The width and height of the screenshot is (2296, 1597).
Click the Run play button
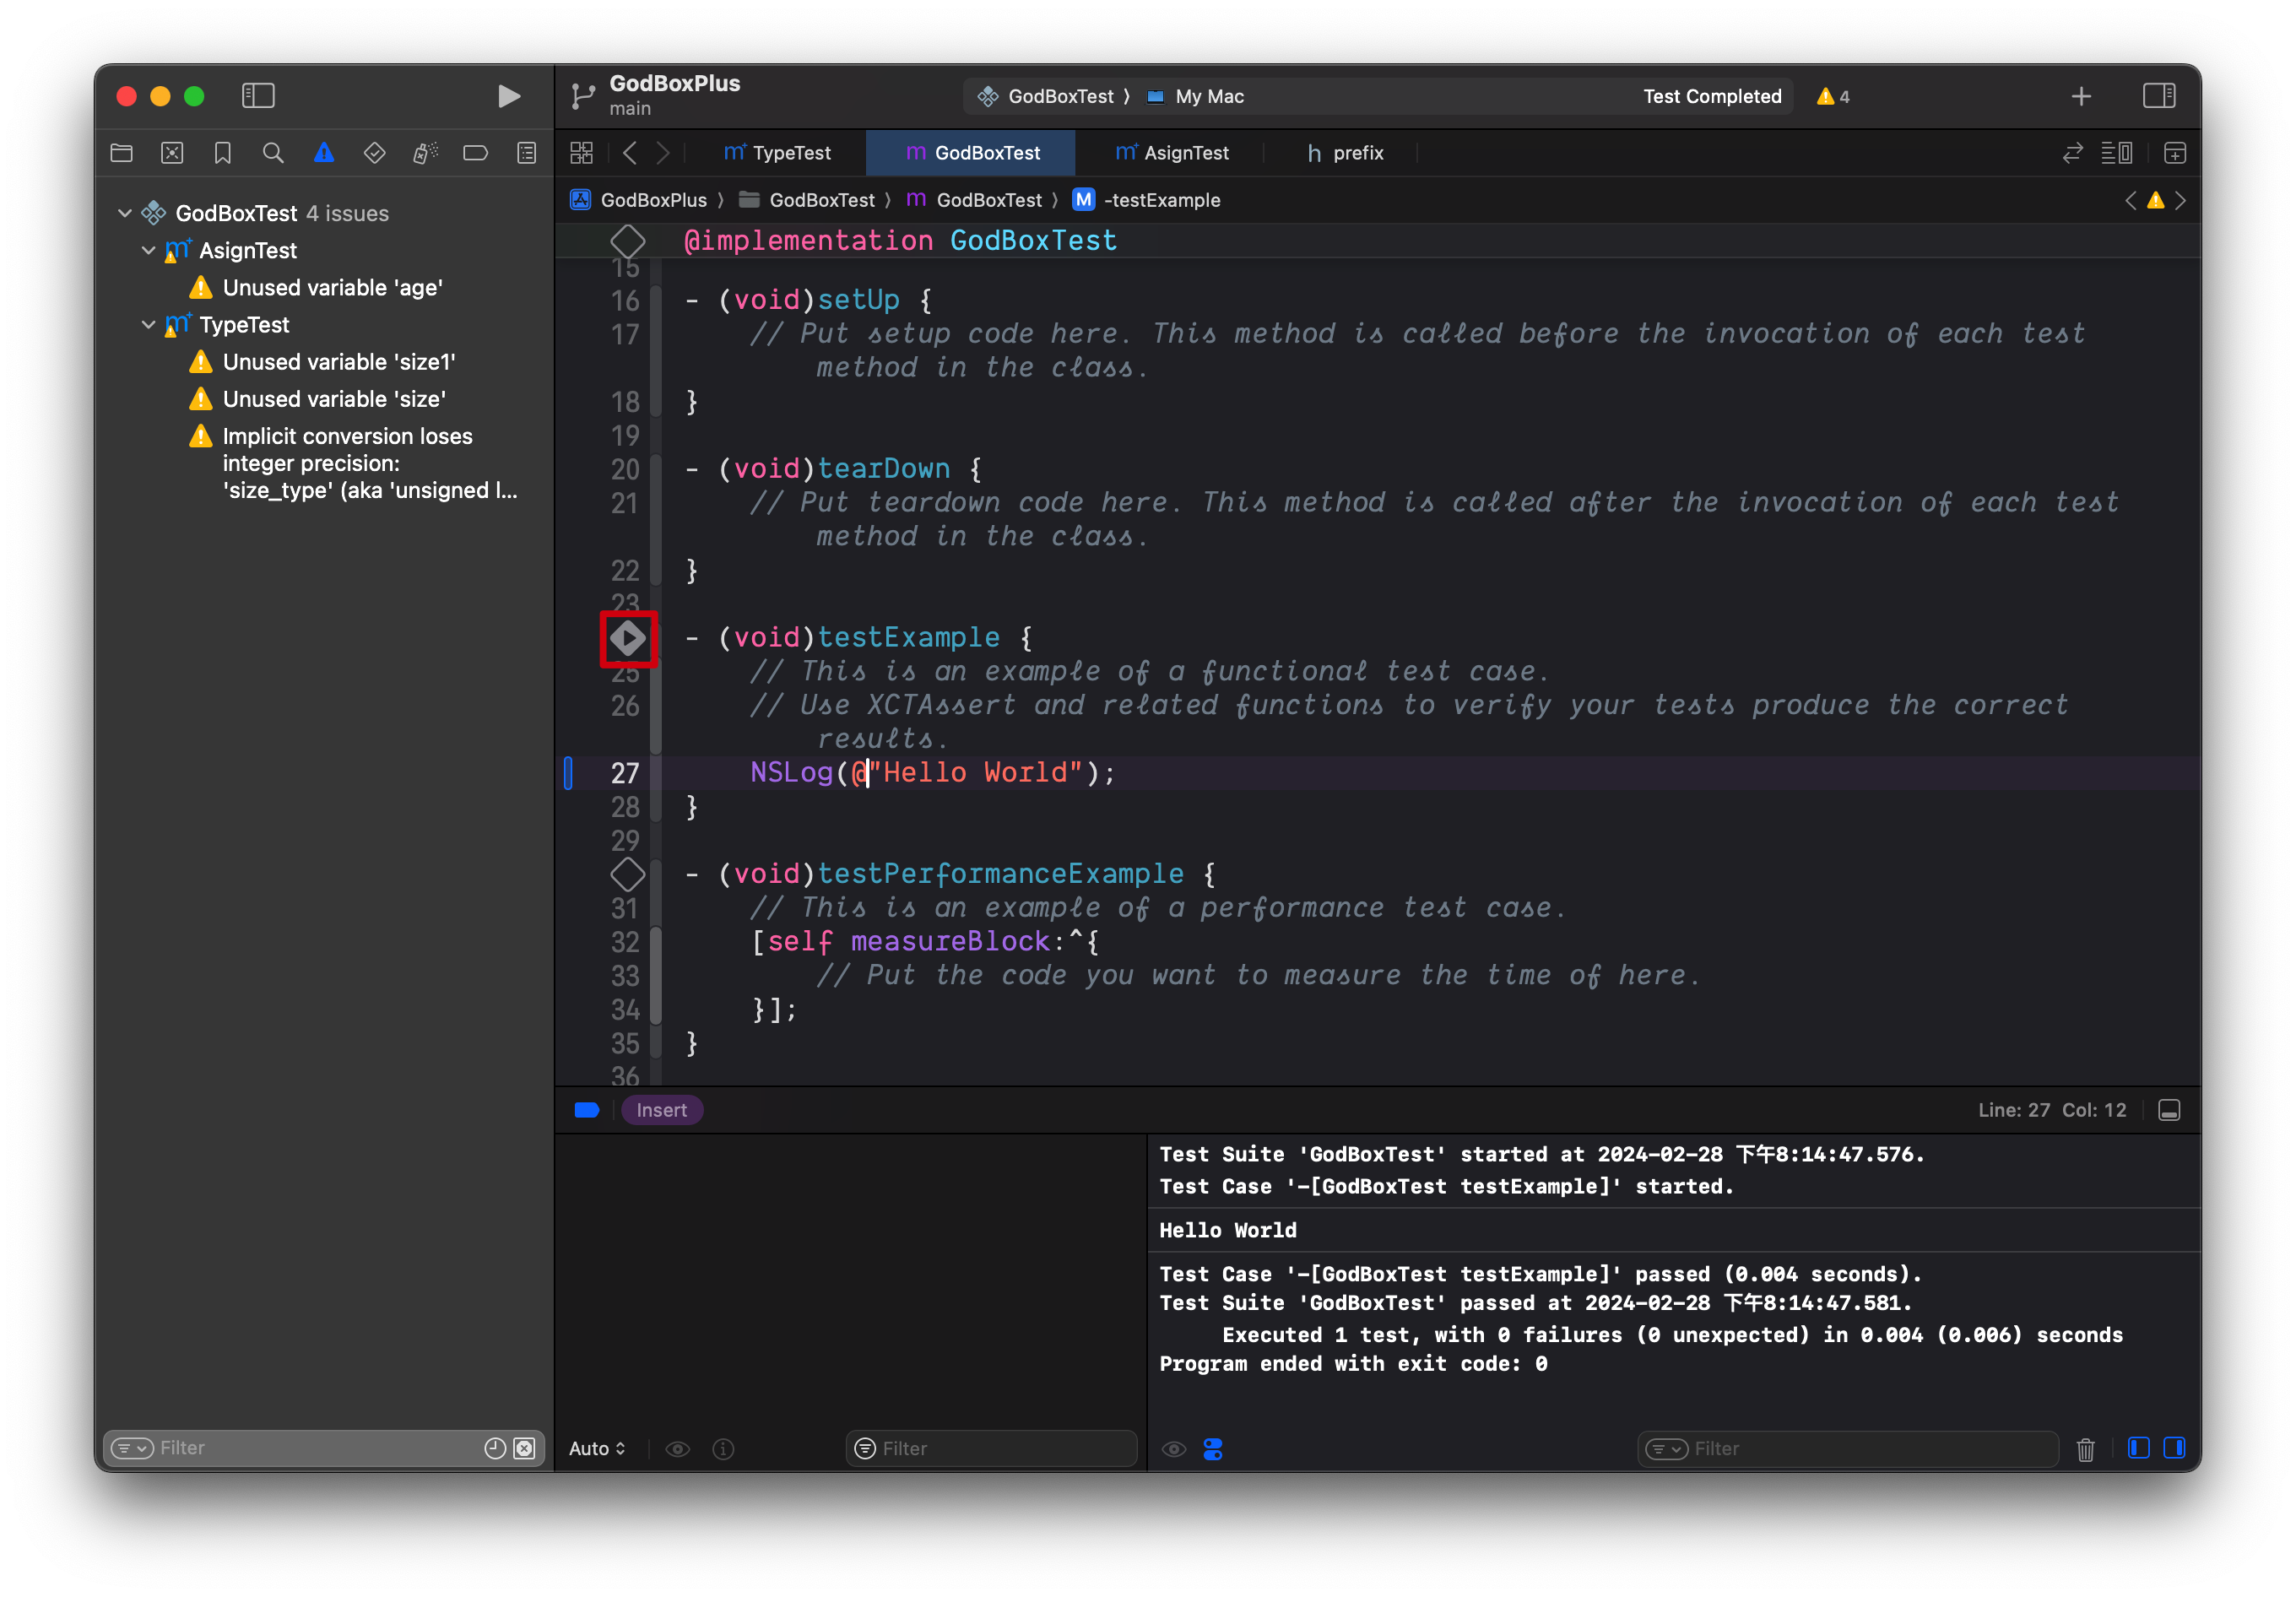tap(508, 96)
